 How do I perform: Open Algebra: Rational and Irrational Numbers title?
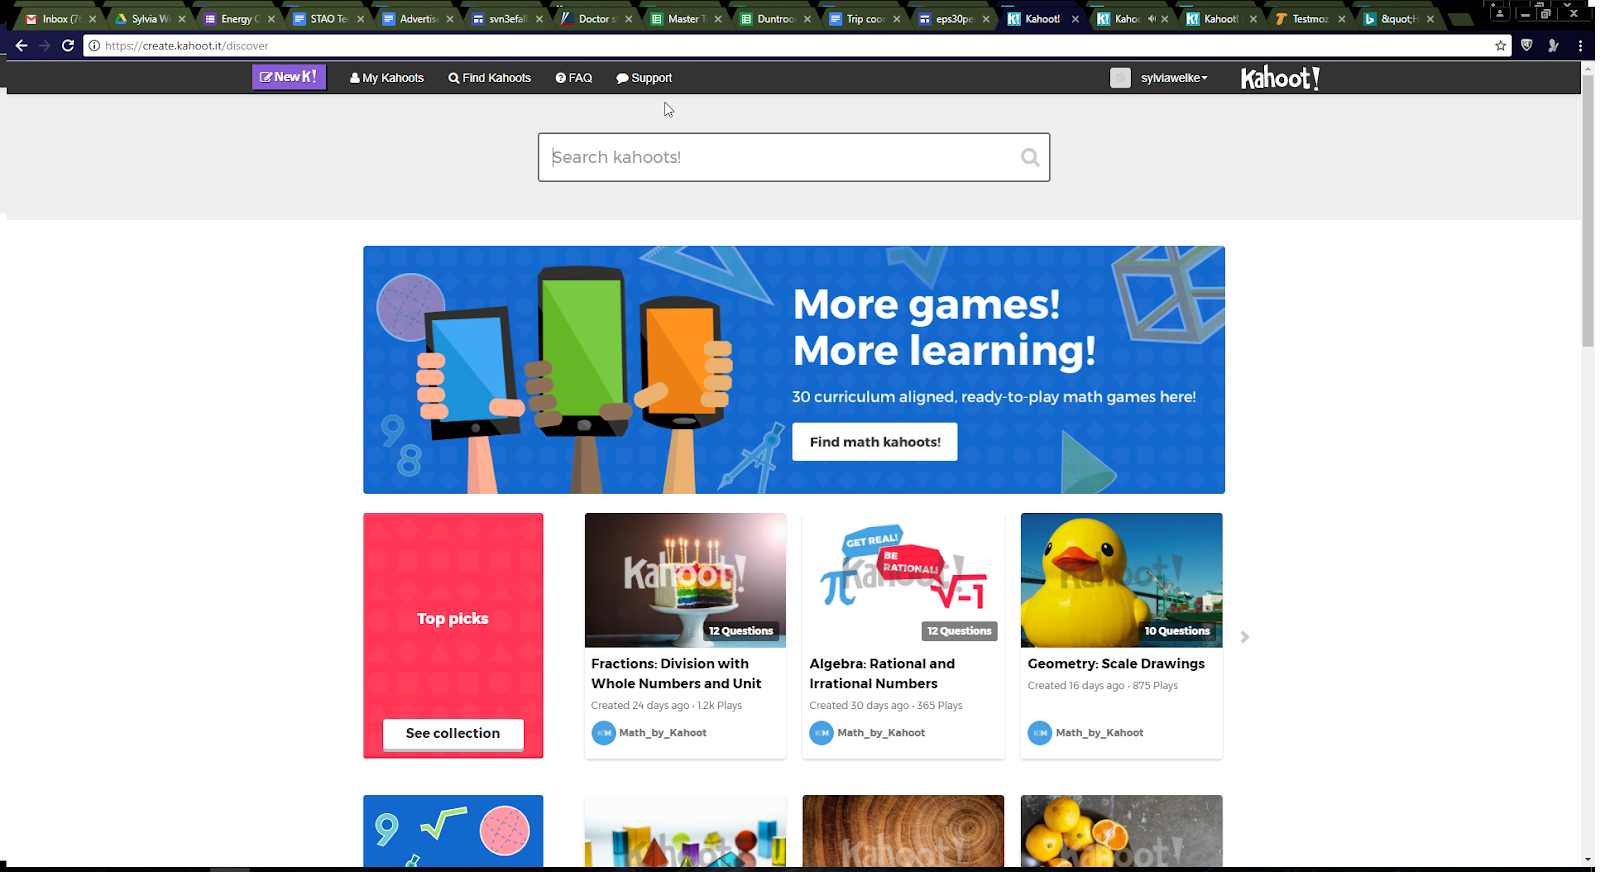click(x=882, y=673)
